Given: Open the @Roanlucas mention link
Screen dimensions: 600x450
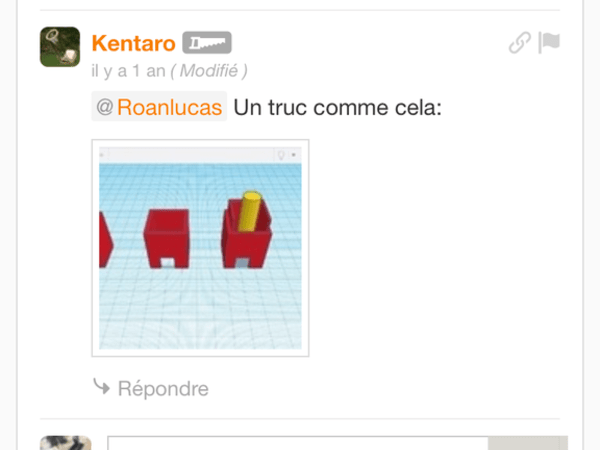Looking at the screenshot, I should click(159, 107).
